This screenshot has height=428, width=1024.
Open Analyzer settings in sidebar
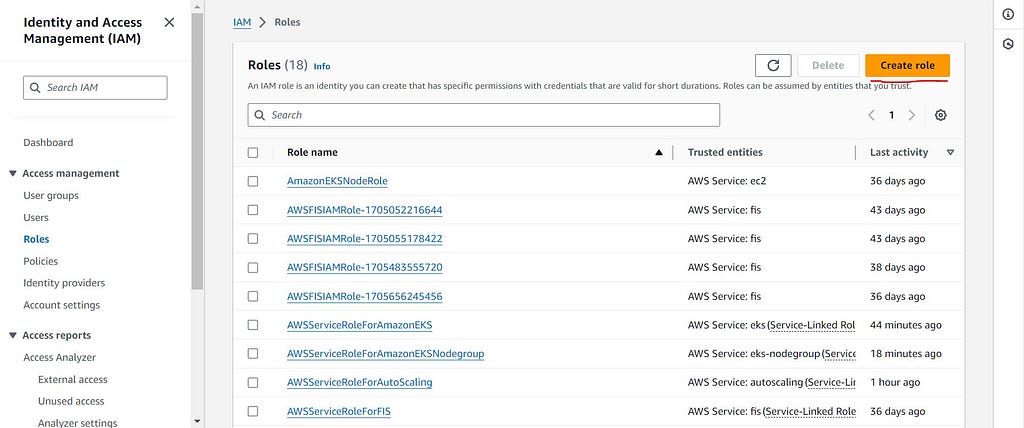pos(78,423)
